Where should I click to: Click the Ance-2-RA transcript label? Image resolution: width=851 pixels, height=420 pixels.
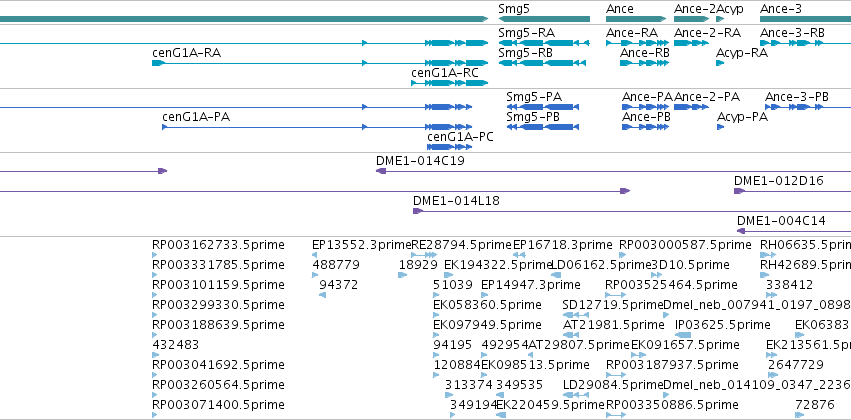pos(707,33)
